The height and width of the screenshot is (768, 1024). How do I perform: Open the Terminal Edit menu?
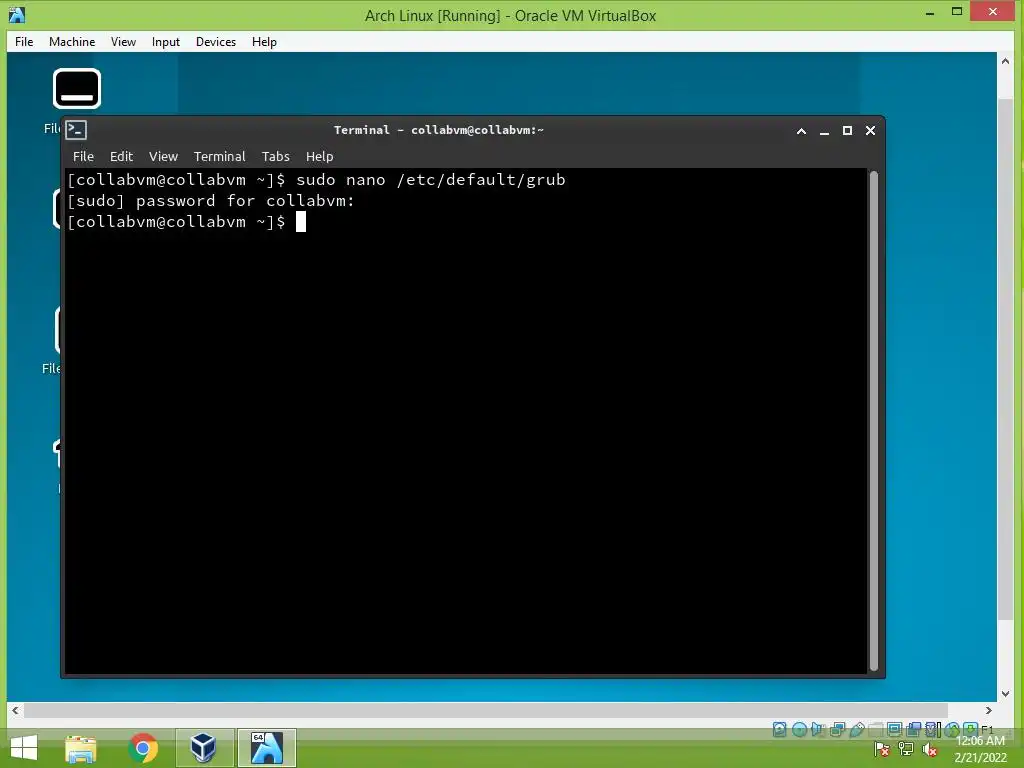(121, 157)
